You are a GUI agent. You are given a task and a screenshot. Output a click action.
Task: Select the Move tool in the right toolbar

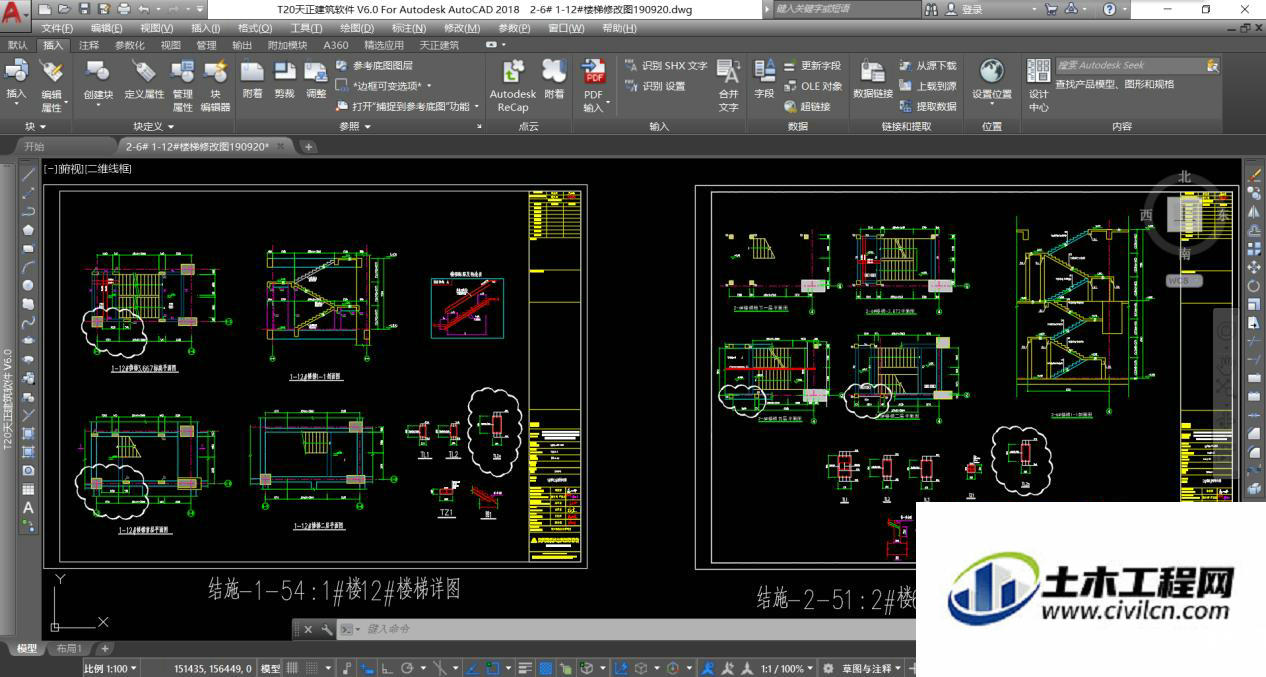click(x=1255, y=268)
